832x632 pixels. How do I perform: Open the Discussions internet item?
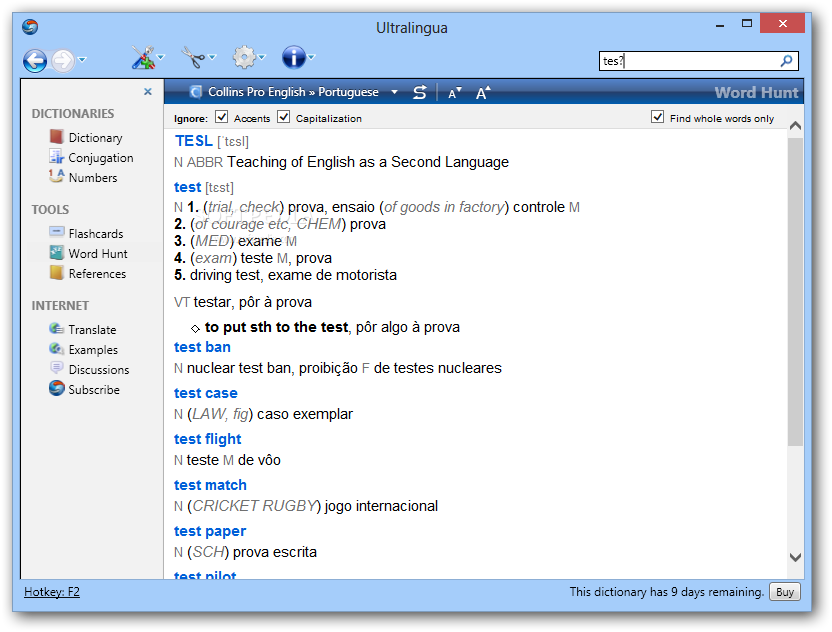click(99, 370)
